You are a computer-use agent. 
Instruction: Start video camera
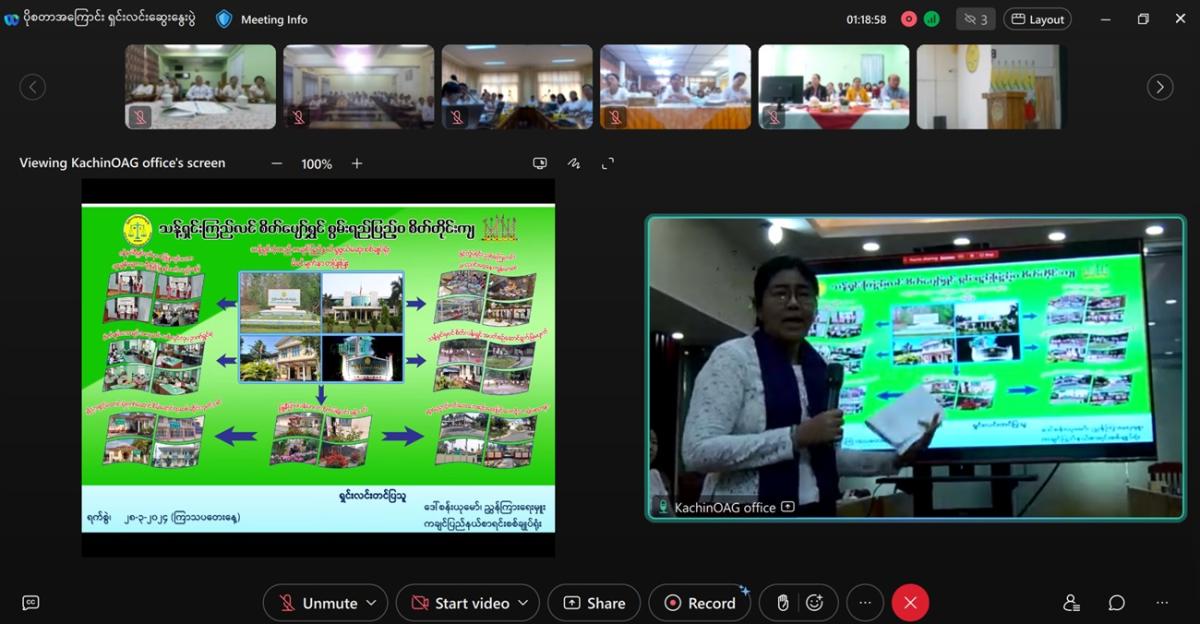[460, 603]
